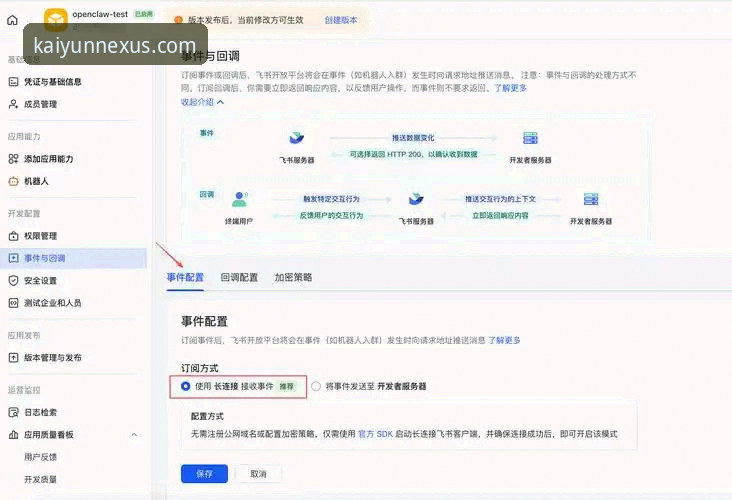
Task: Open 日志检索 menu item
Action: pyautogui.click(x=41, y=412)
